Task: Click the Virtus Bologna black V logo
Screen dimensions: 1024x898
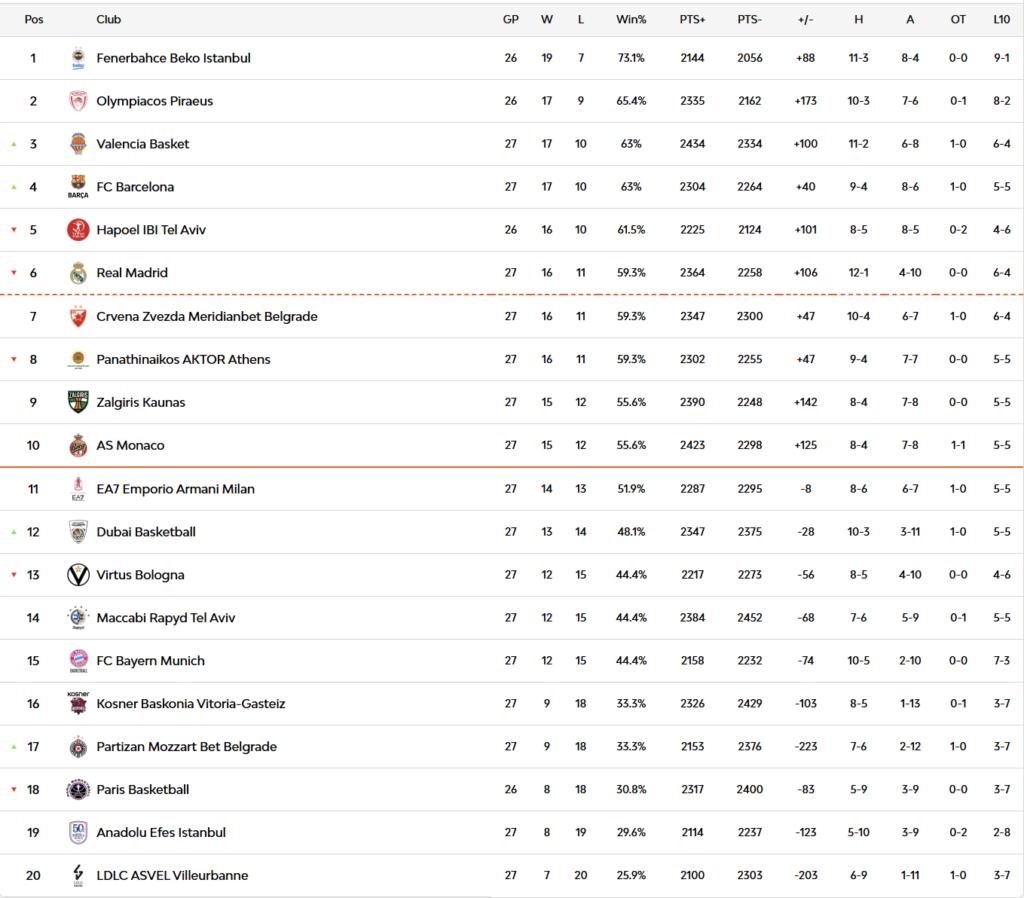Action: click(x=78, y=575)
